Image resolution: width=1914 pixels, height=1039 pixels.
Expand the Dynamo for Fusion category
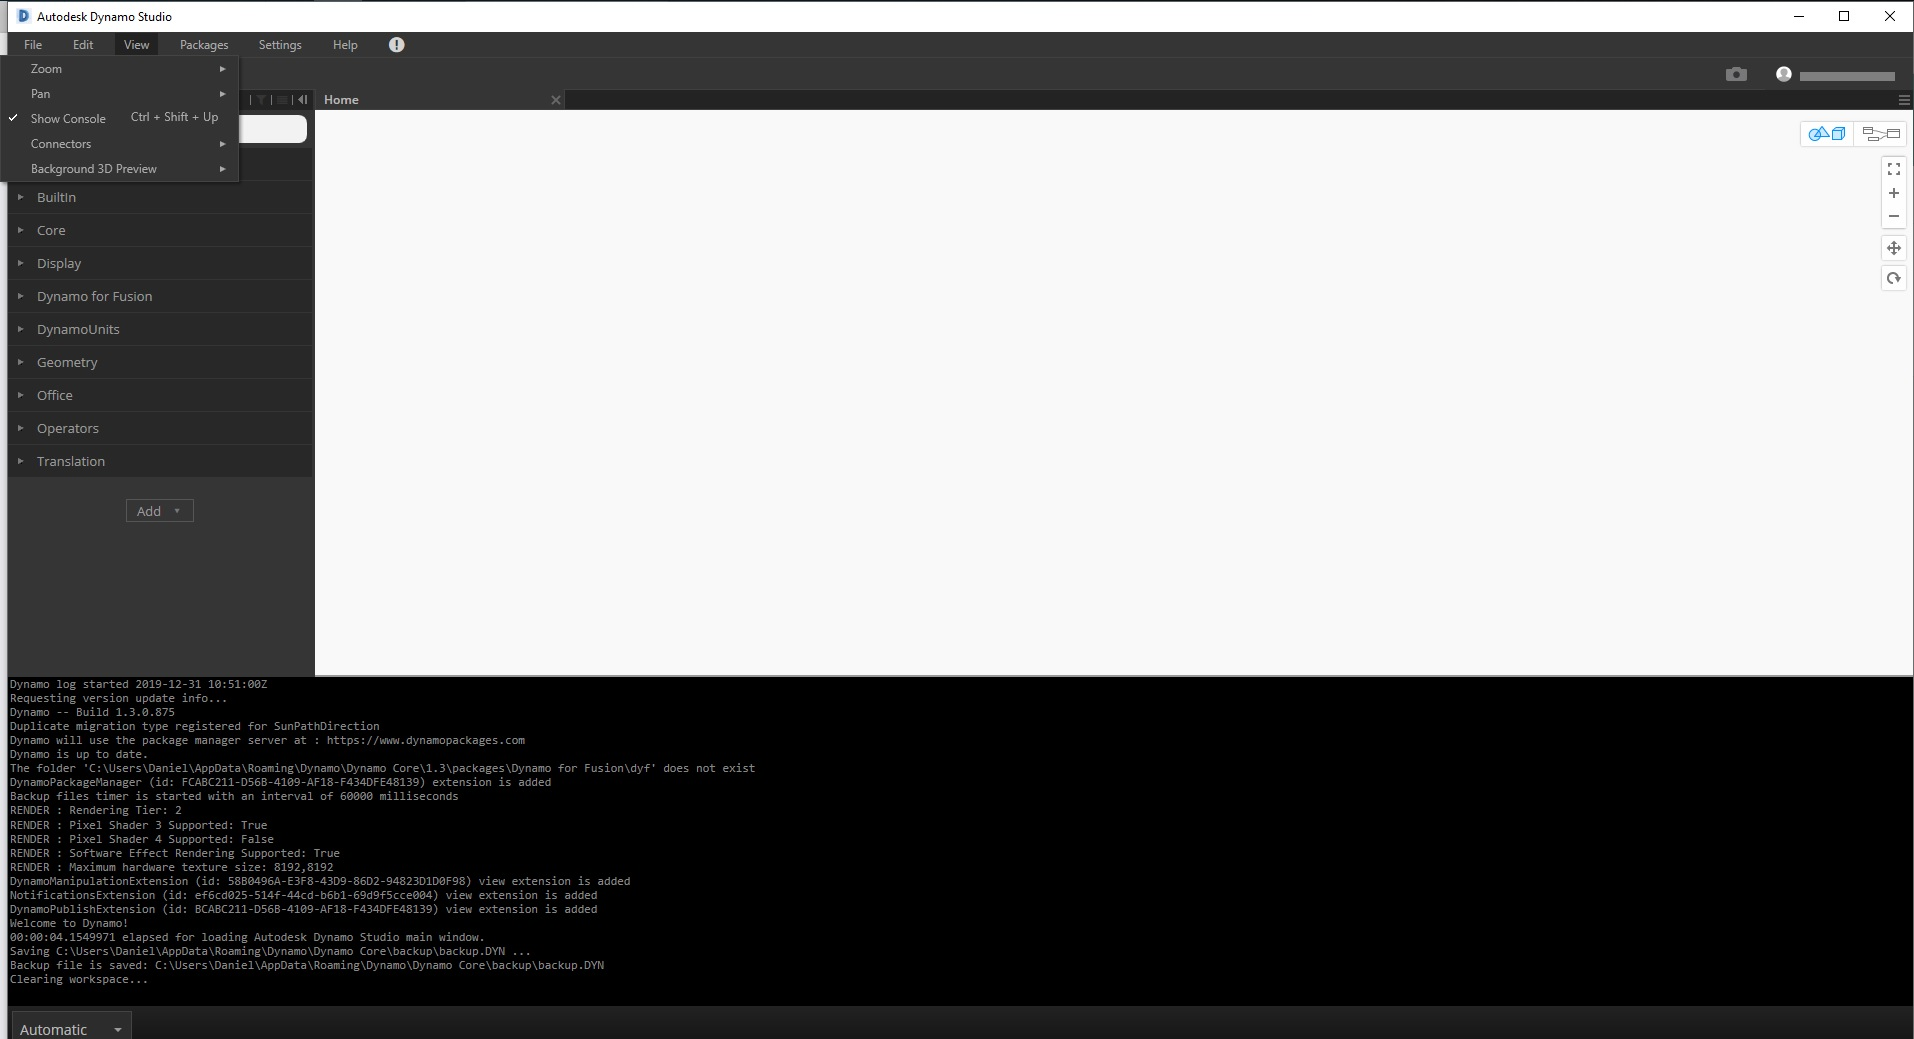160,296
